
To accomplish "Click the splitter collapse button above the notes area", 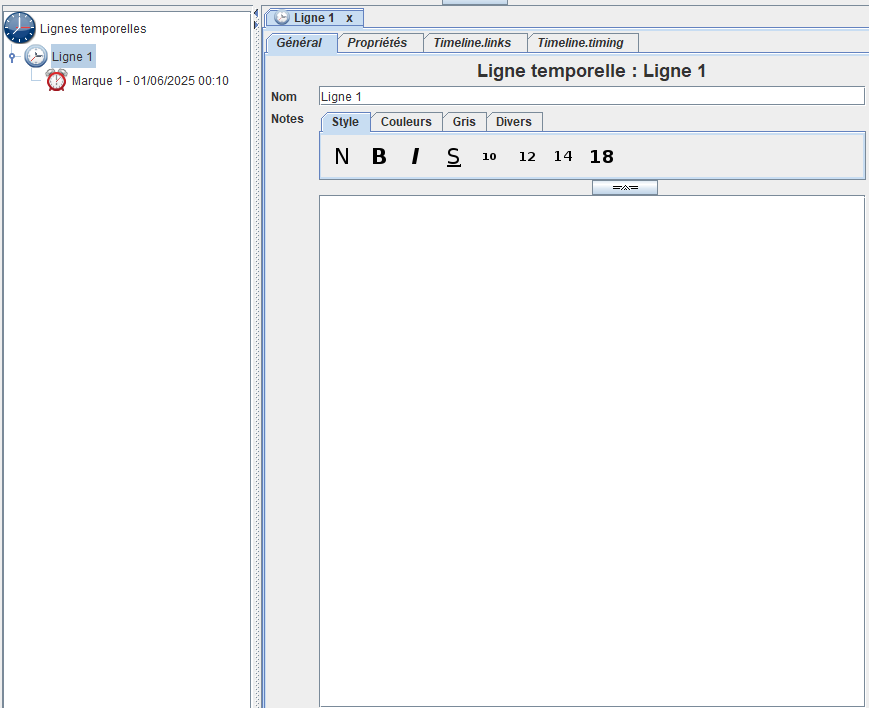I will click(x=624, y=186).
